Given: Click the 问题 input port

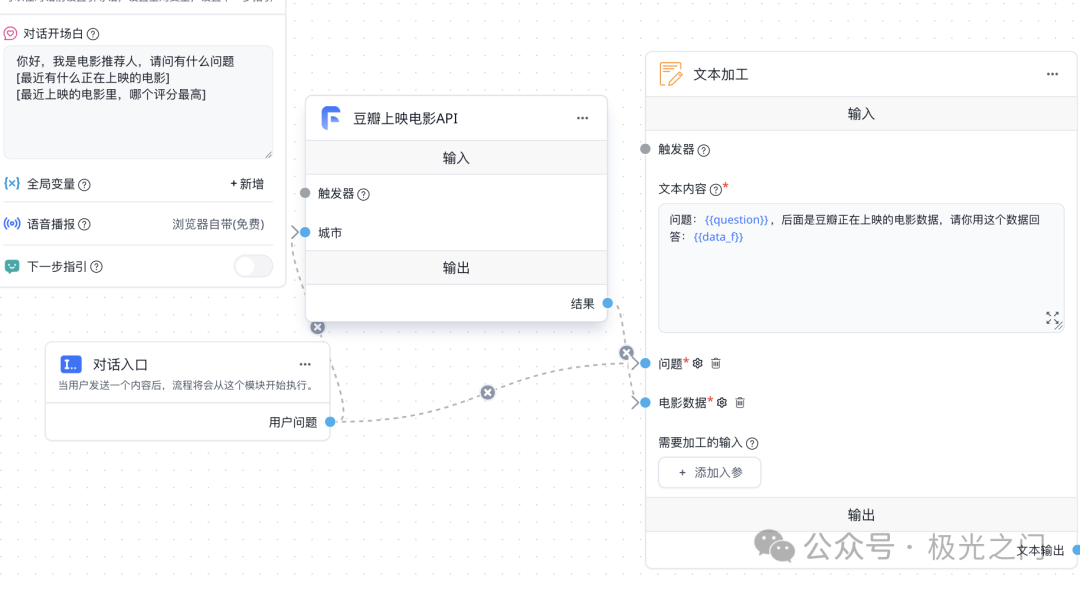Looking at the screenshot, I should [645, 364].
